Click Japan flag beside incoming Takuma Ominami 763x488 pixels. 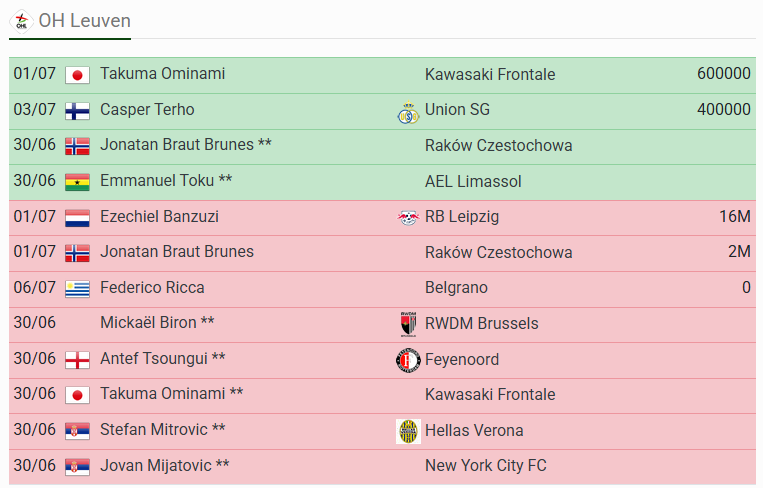77,75
